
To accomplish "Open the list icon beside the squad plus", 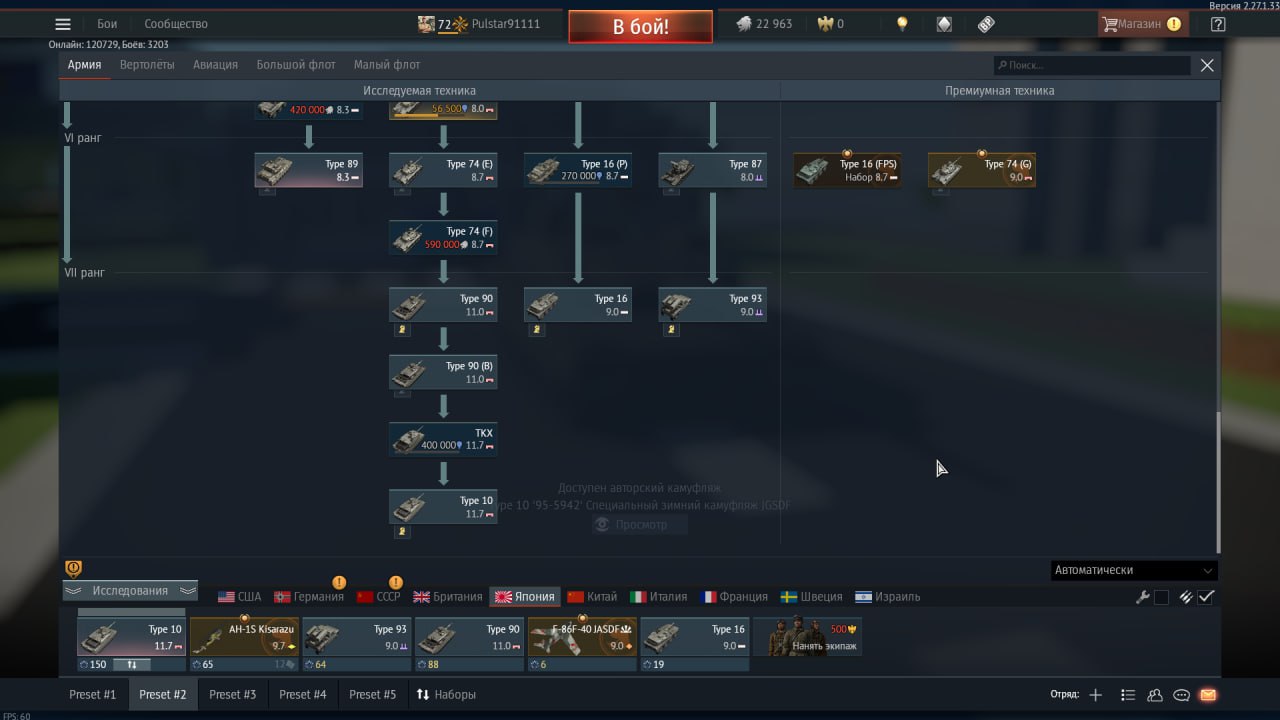I will tap(1128, 695).
